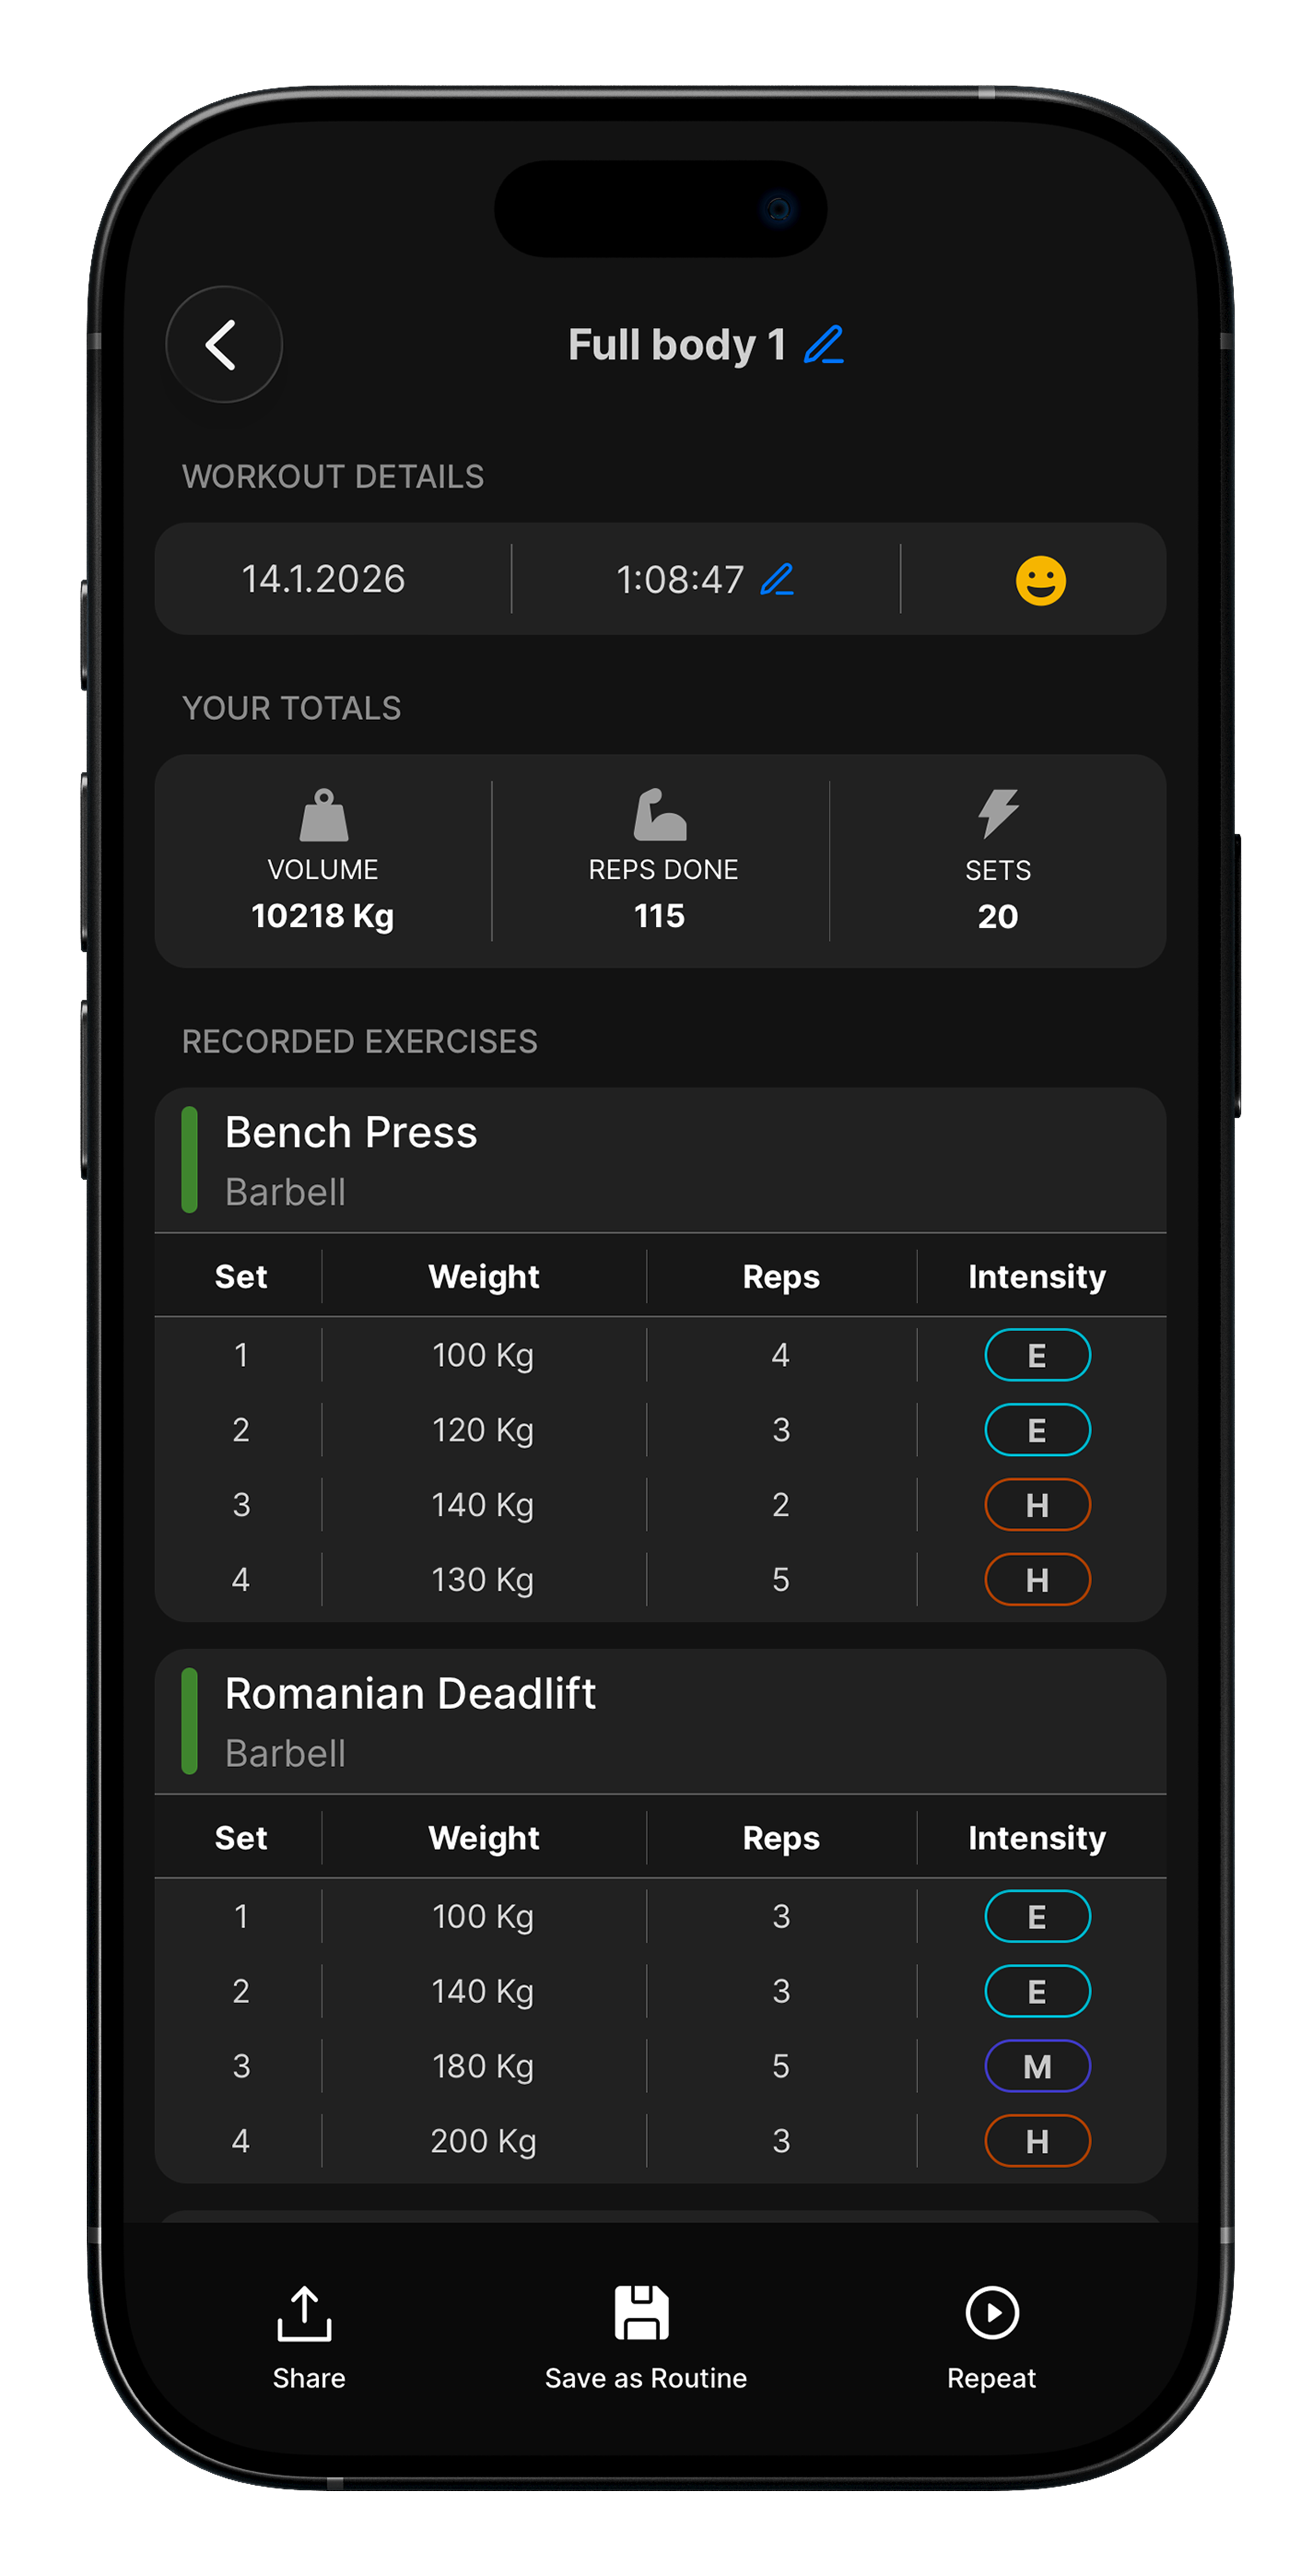Tap the Reps Done flexed arm icon

click(660, 815)
